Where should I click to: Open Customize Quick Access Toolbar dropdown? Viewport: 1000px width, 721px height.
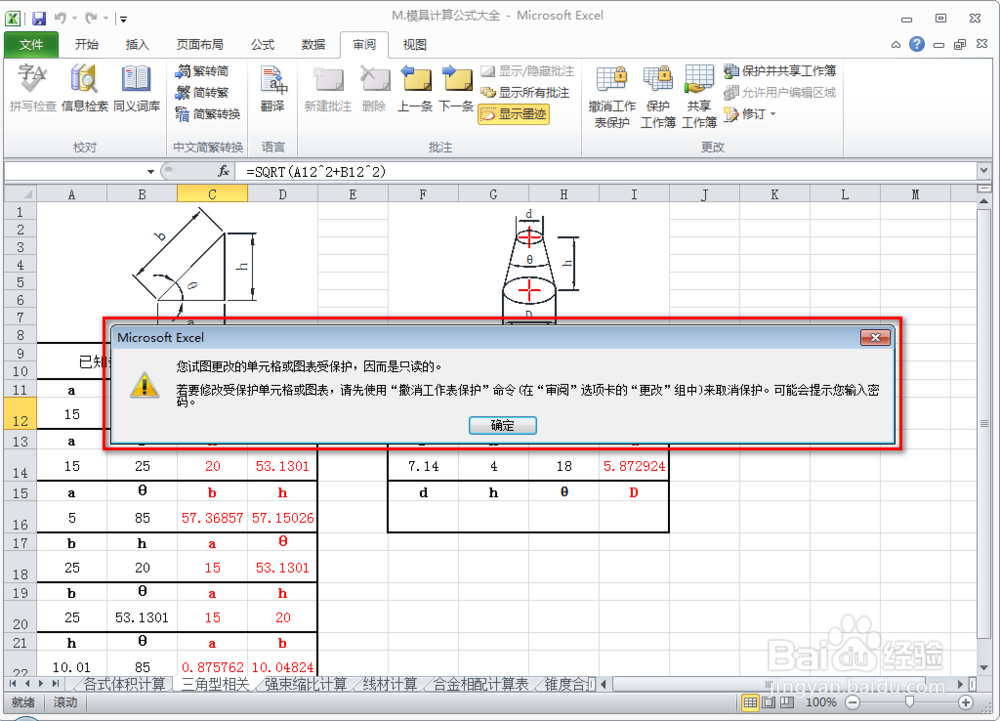124,19
